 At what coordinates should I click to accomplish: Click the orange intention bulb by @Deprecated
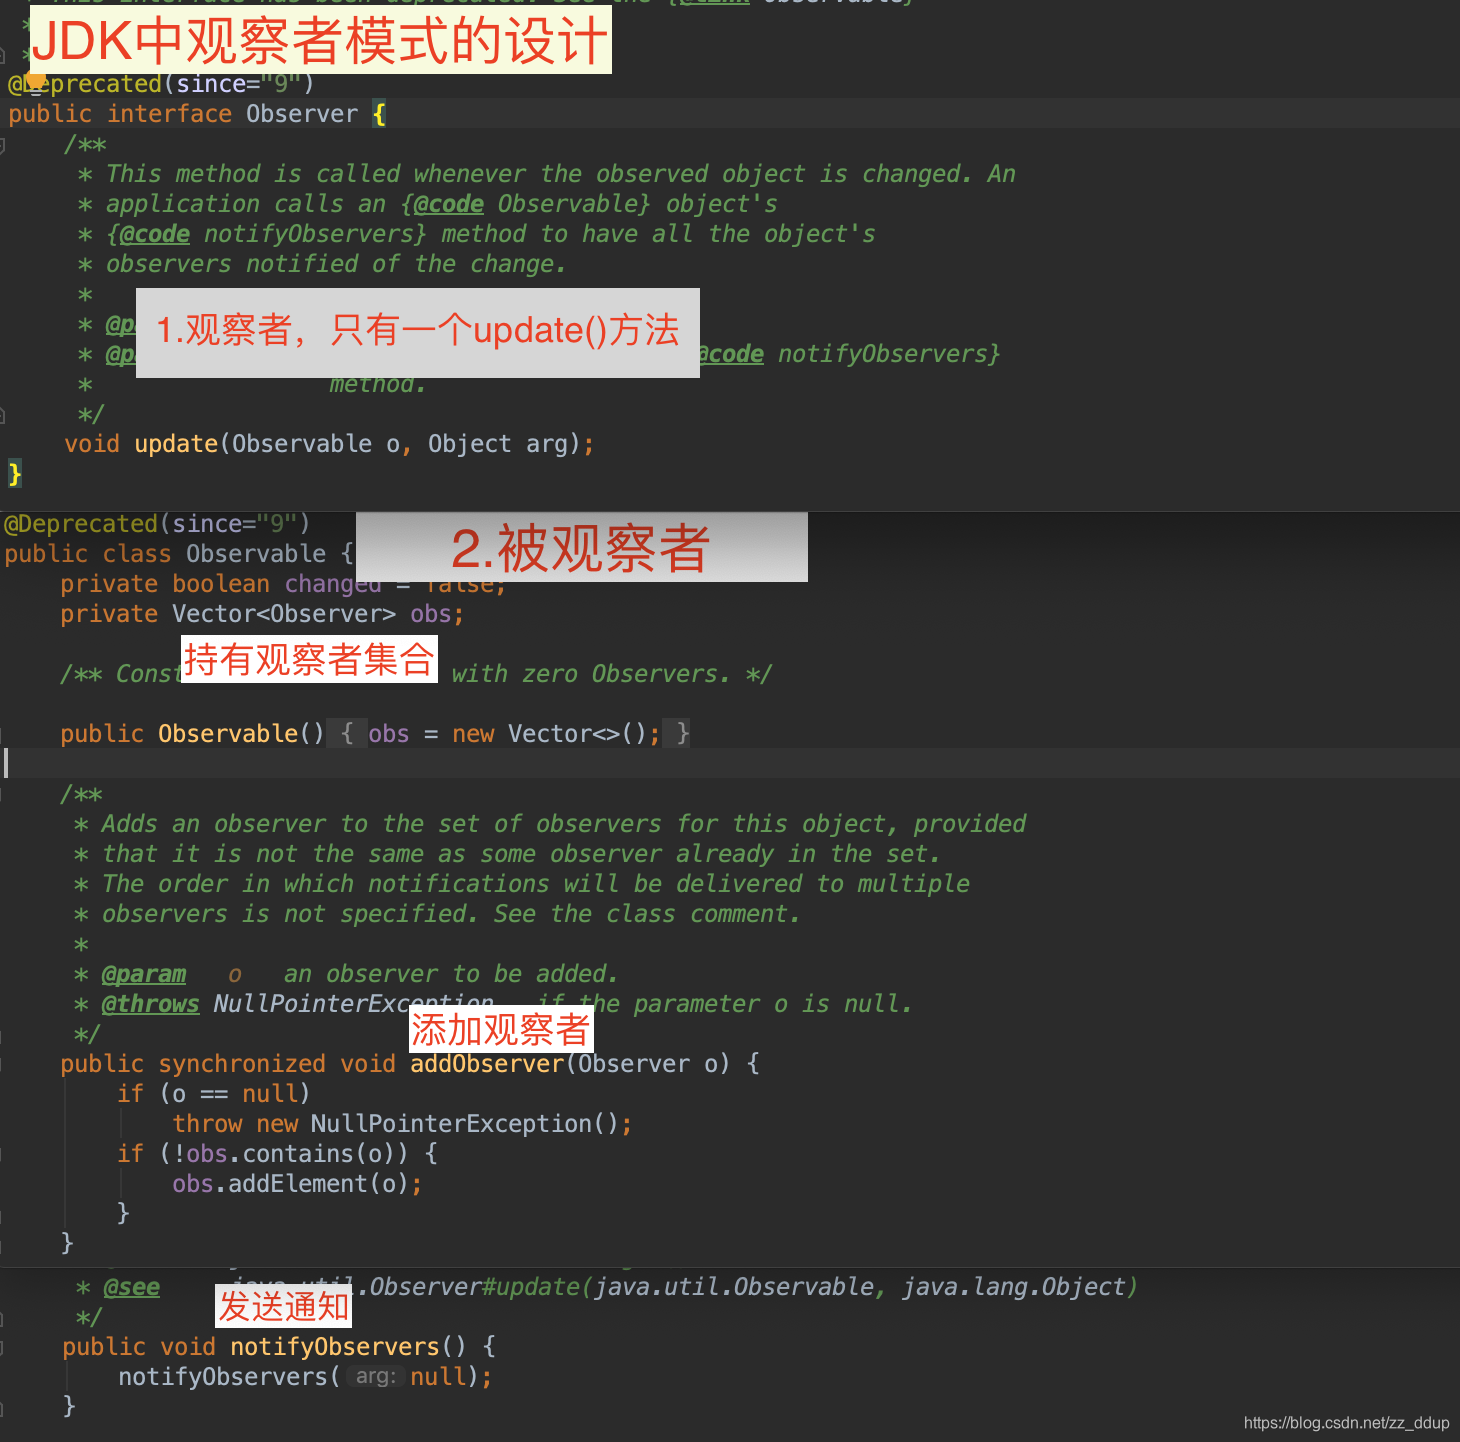36,81
